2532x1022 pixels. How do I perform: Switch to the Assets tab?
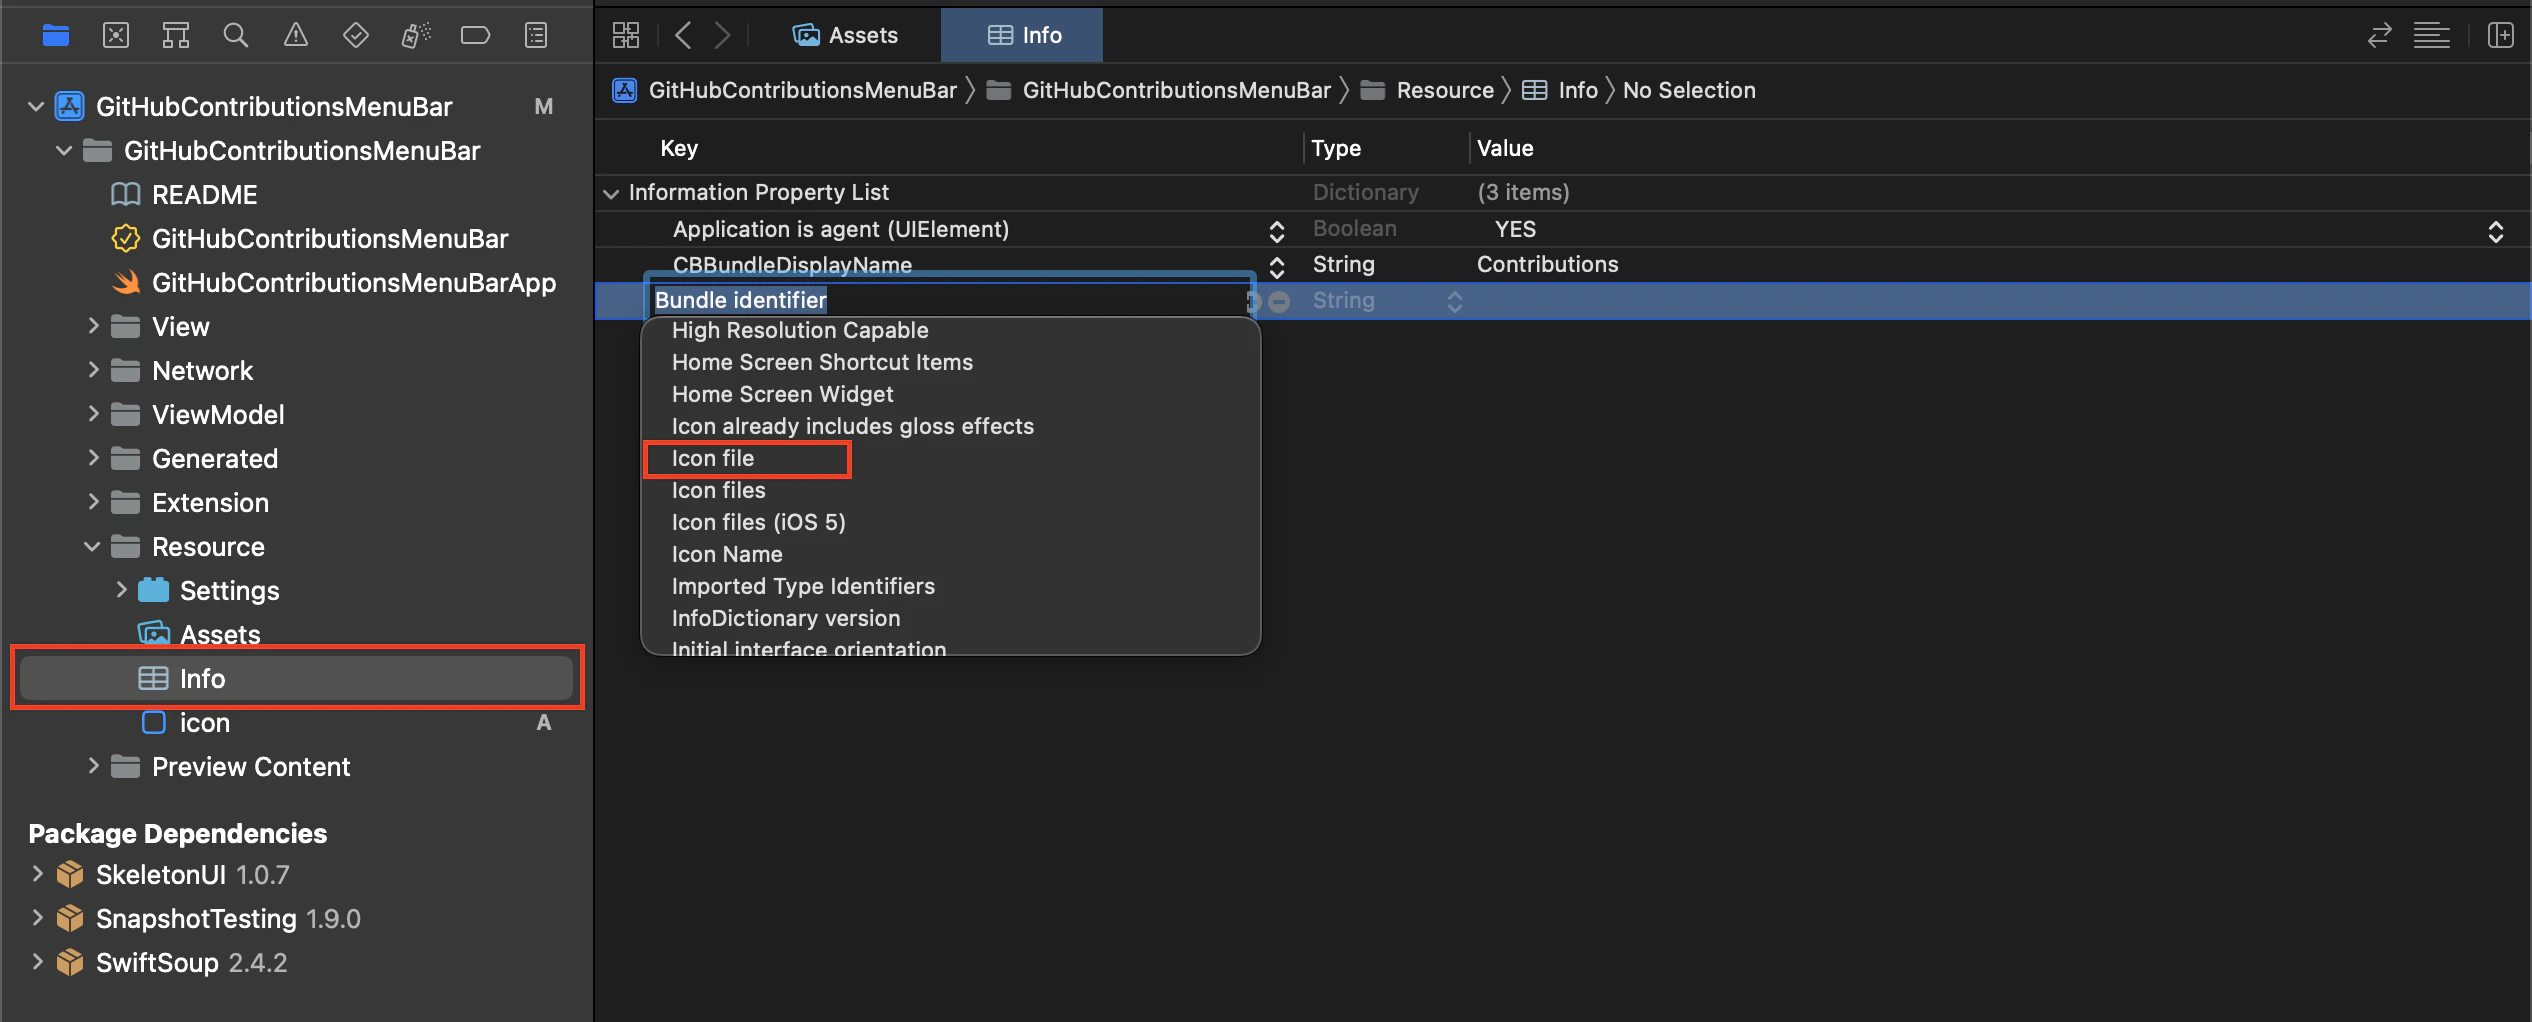click(x=845, y=35)
